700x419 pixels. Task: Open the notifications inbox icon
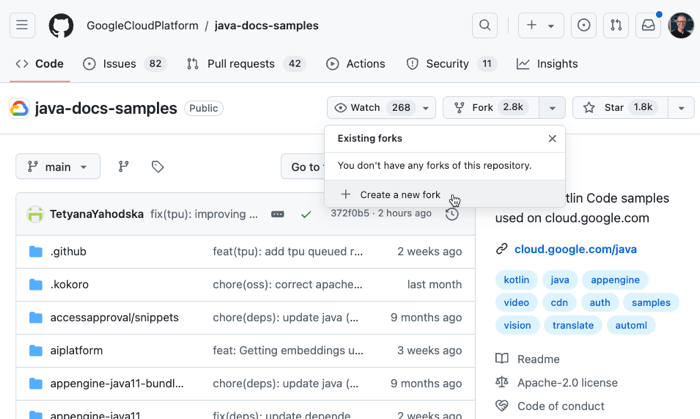[x=648, y=26]
